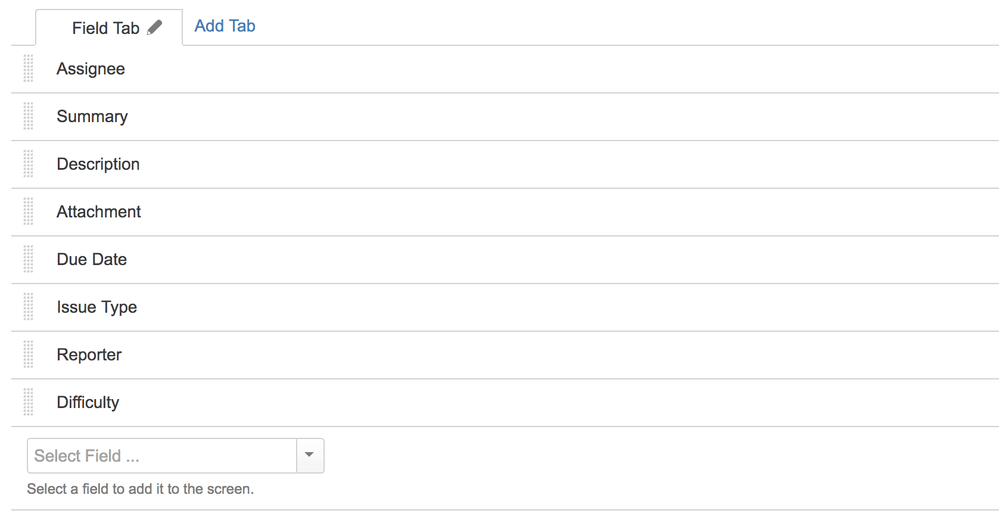
Task: Click the drag handle beside Difficulty
Action: (x=28, y=402)
